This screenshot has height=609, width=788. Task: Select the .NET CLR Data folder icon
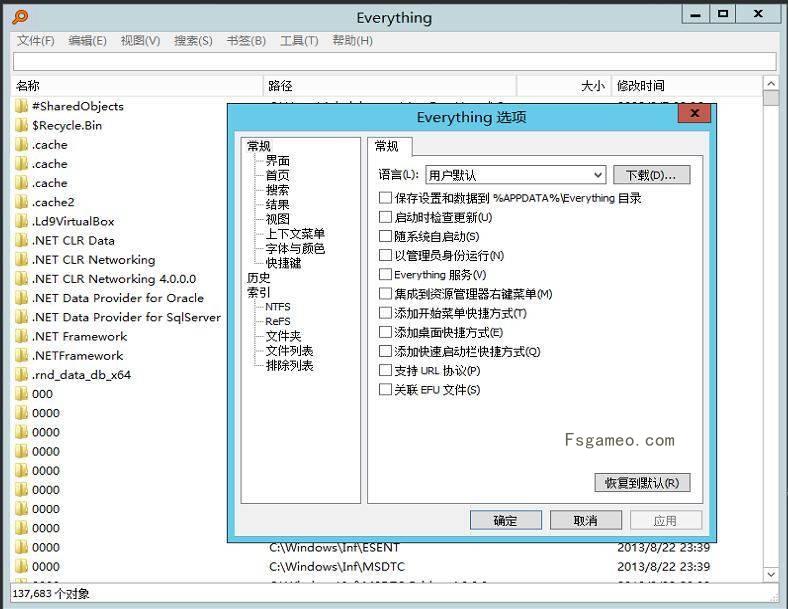pyautogui.click(x=21, y=240)
